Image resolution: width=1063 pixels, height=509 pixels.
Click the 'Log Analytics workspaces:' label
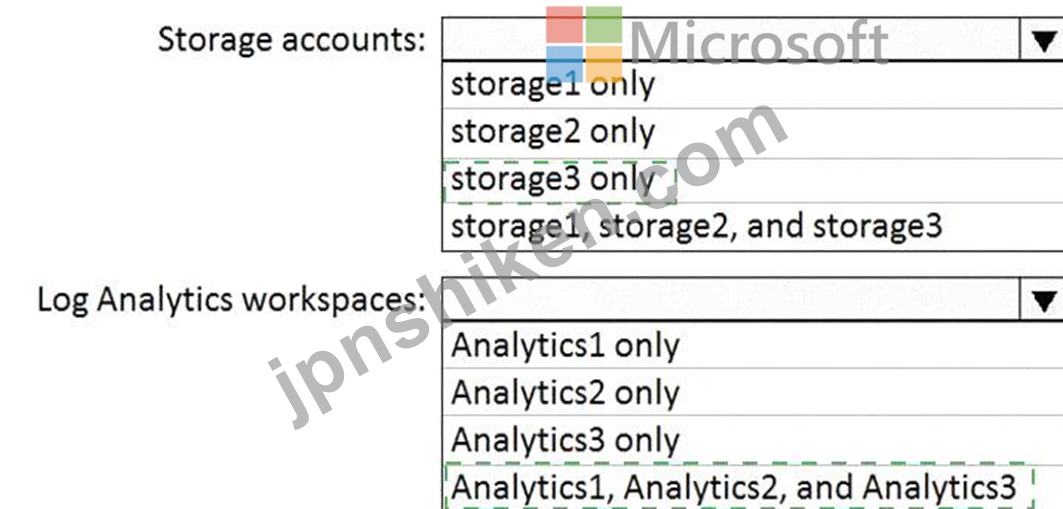tap(231, 300)
